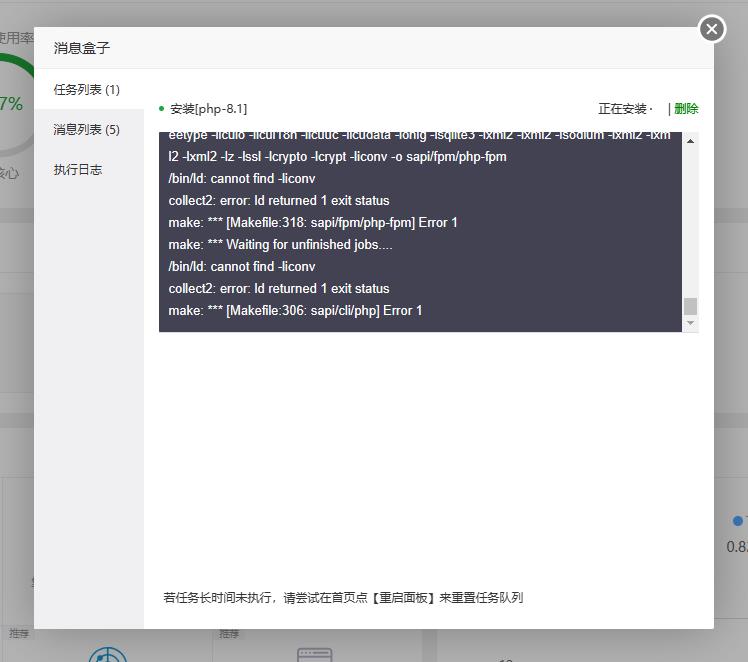Viewport: 748px width, 662px height.
Task: Click the green status dot beside 安装[php-8.1]
Action: coord(162,109)
